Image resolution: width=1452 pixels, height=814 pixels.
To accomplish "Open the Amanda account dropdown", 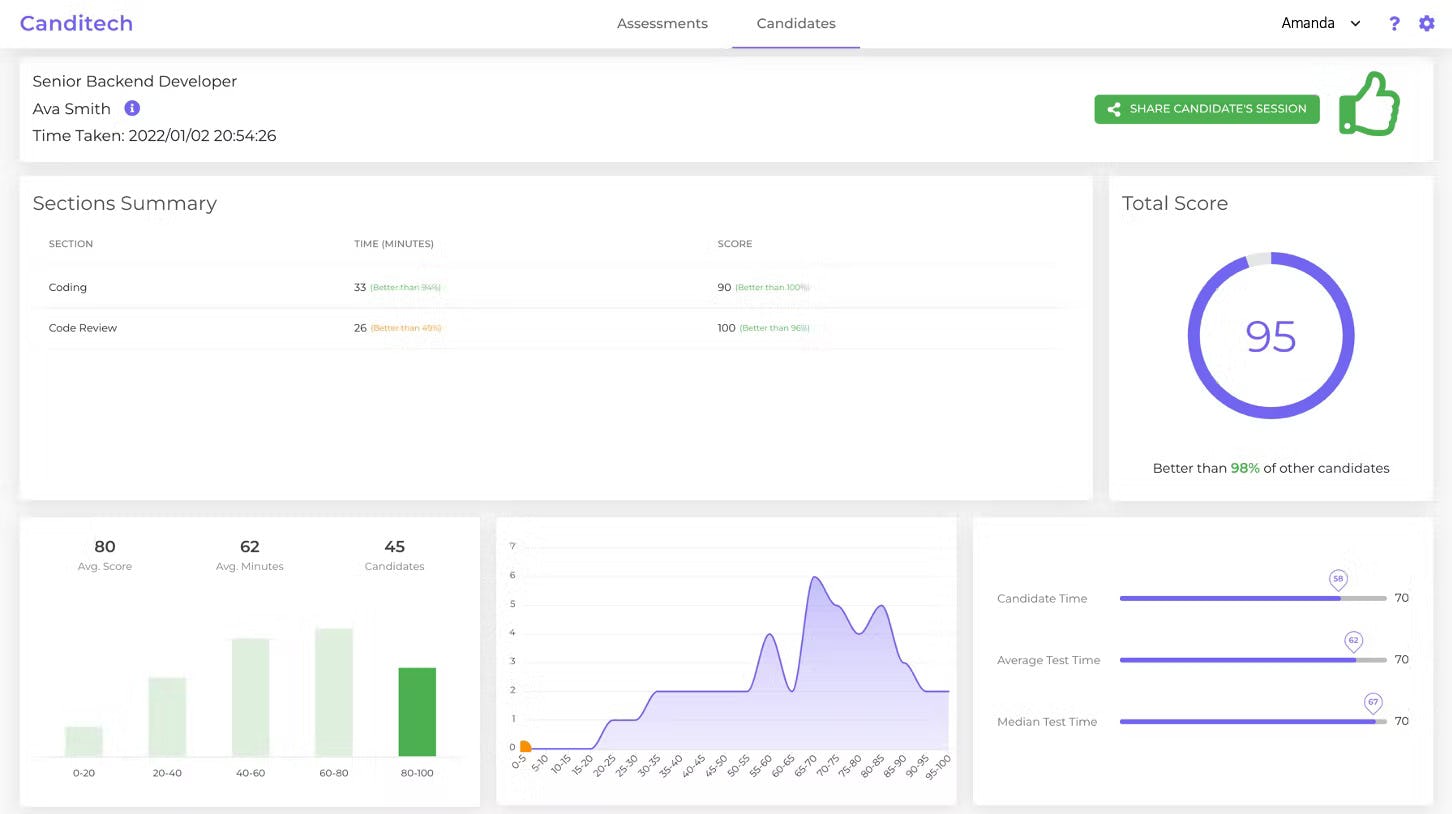I will 1307,22.
